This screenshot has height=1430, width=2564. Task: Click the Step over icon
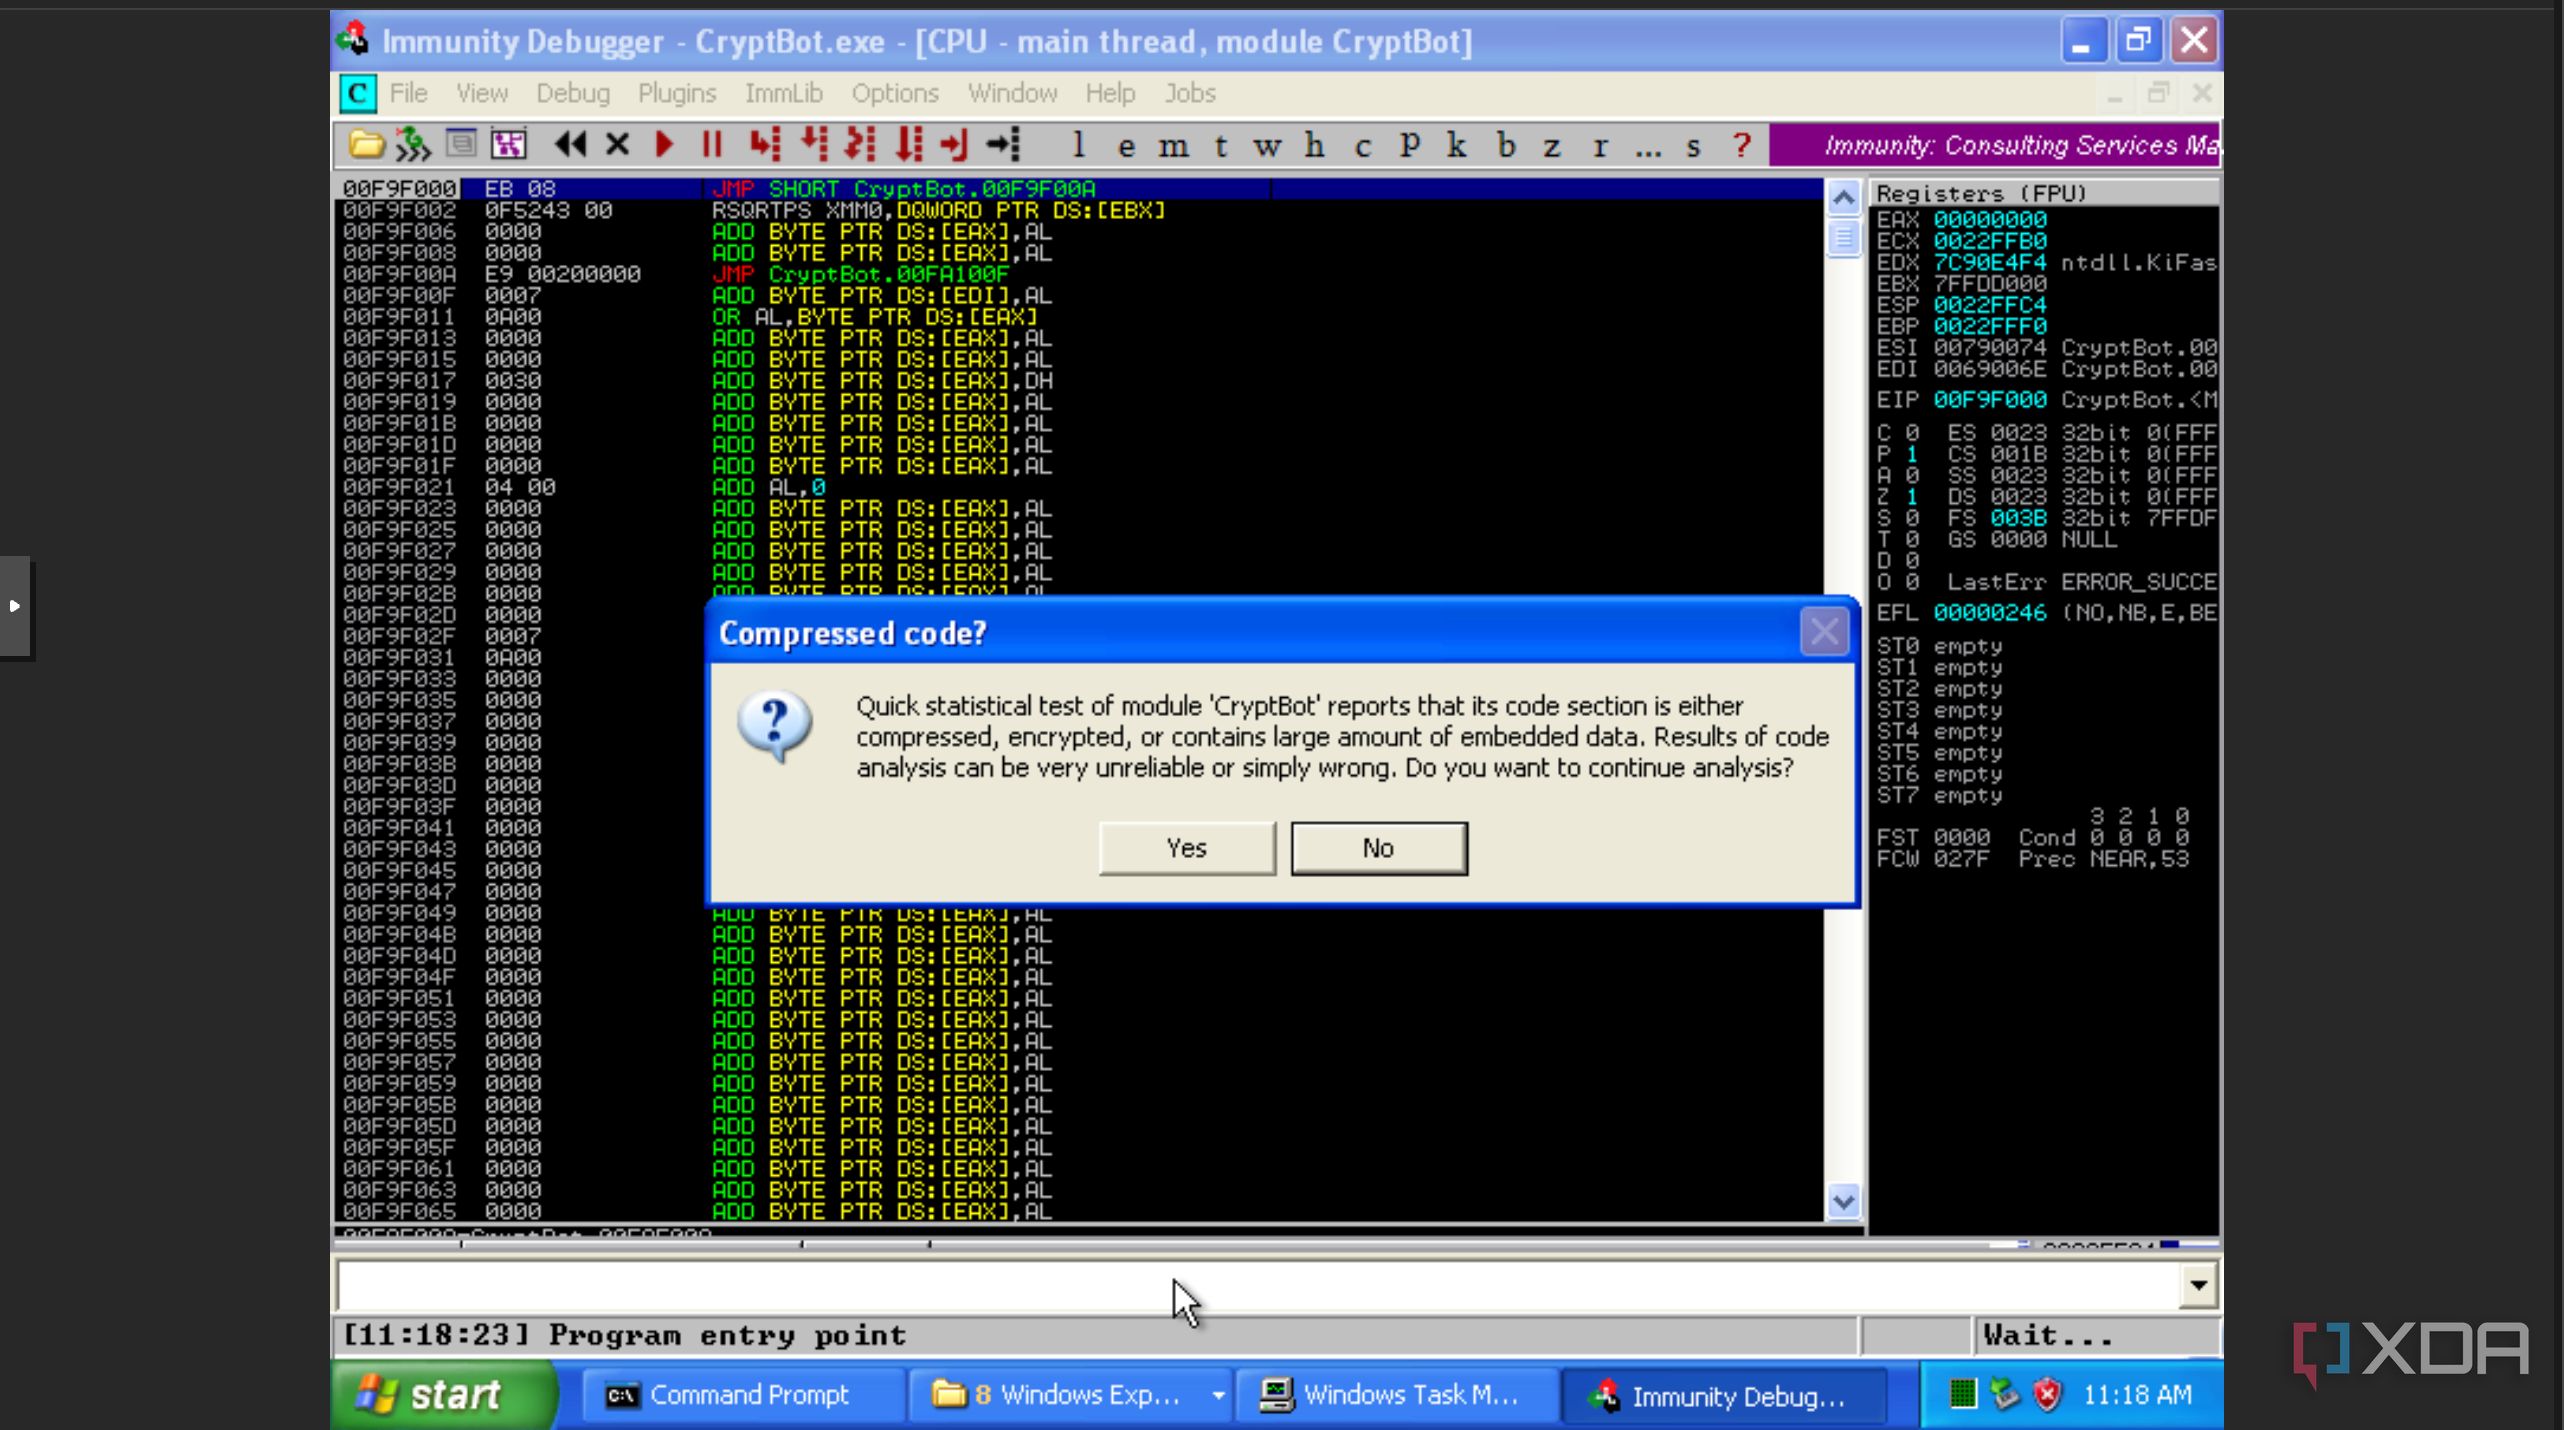point(814,145)
